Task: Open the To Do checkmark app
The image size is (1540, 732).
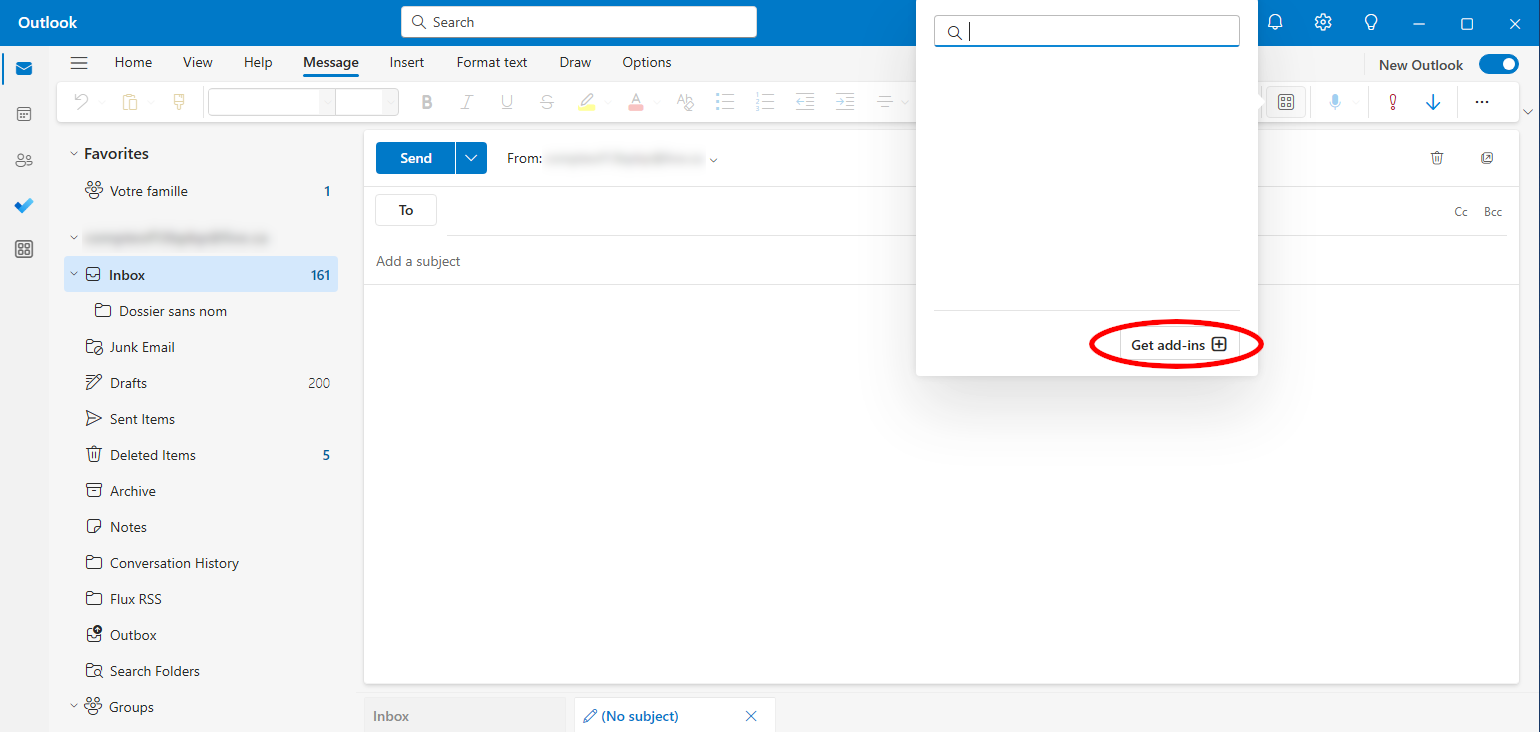Action: (x=24, y=205)
